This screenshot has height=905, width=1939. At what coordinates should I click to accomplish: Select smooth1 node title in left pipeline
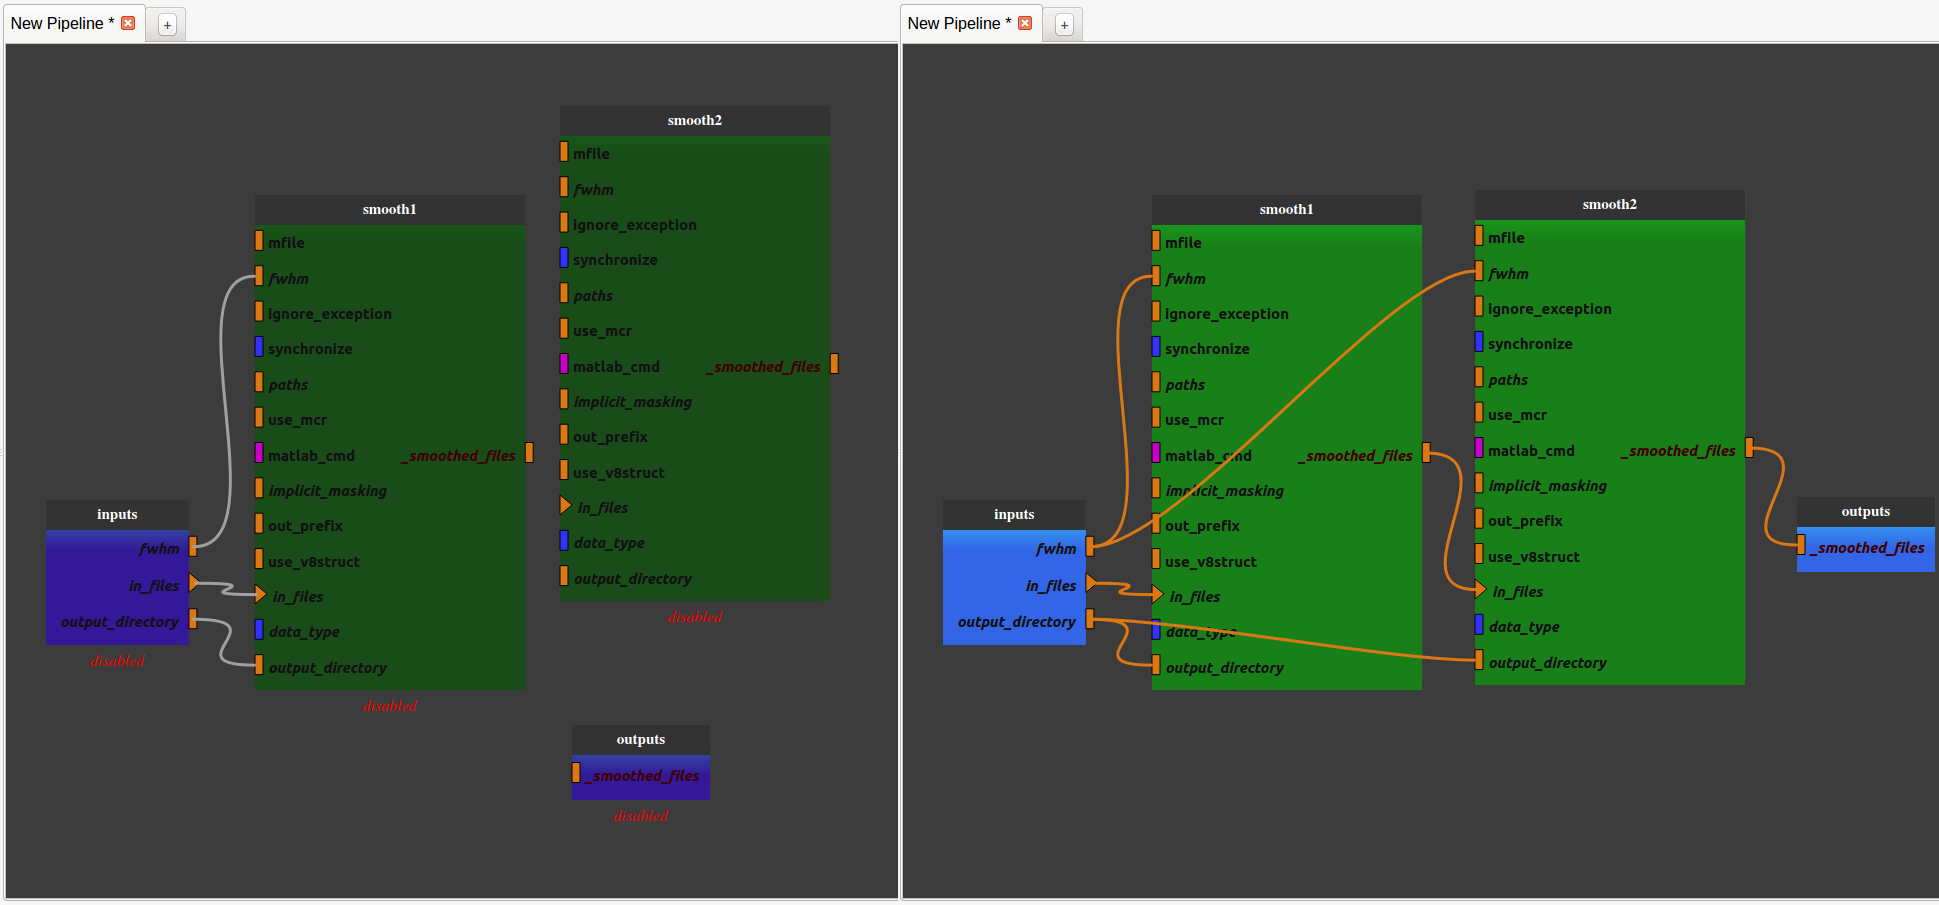point(390,209)
